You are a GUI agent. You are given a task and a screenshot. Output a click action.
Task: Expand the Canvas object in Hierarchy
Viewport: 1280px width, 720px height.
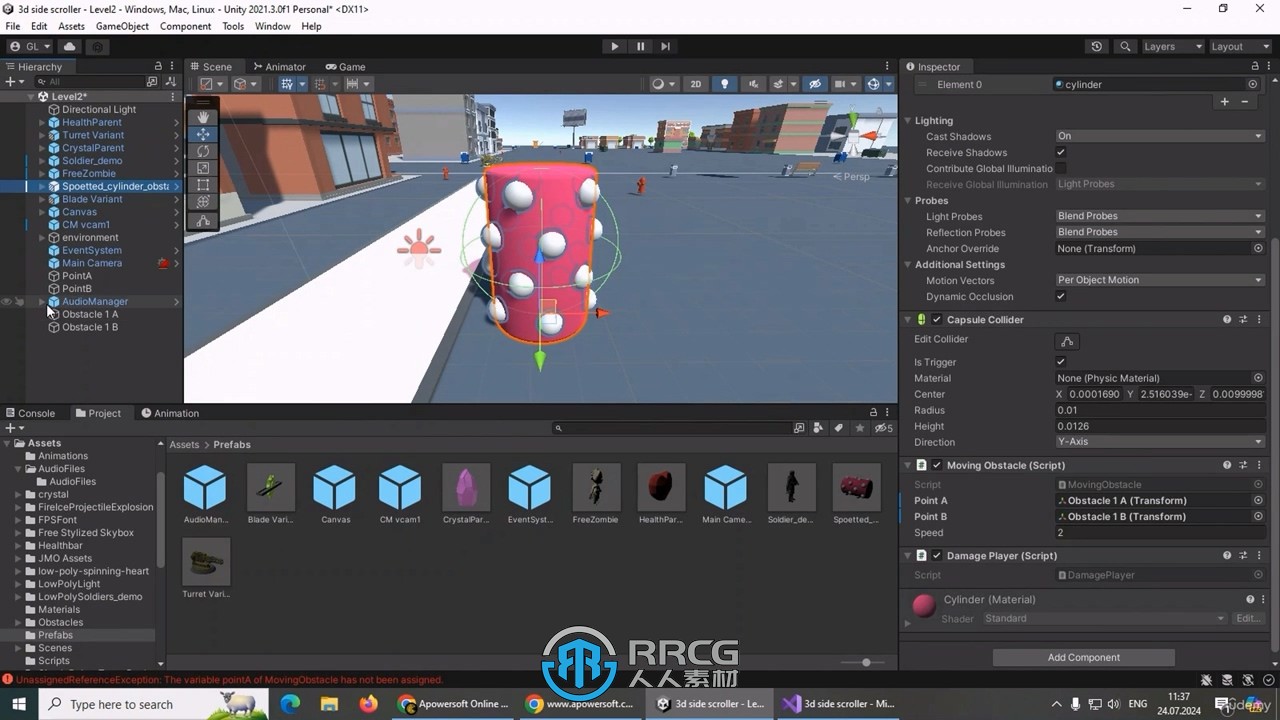(42, 212)
